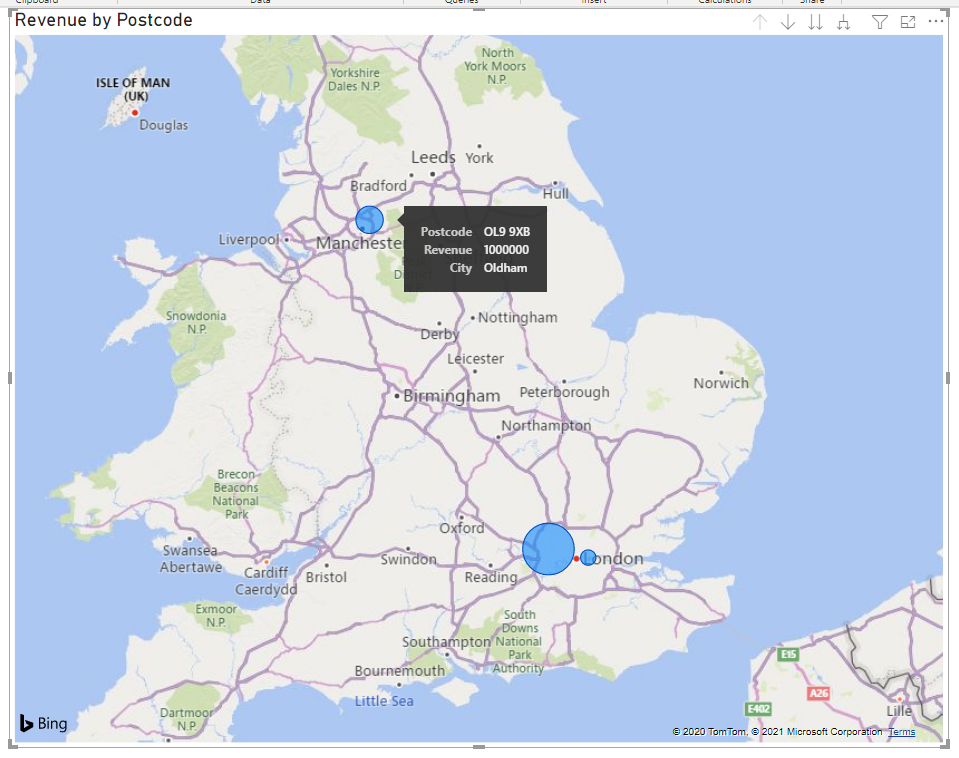Click the Peterborough city label
This screenshot has height=758, width=959.
pos(565,392)
